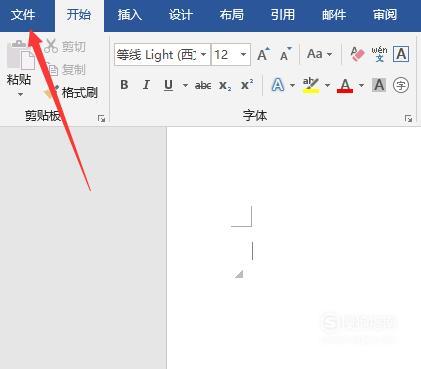This screenshot has width=421, height=369.
Task: Increase font size with the larger A
Action: pos(263,54)
